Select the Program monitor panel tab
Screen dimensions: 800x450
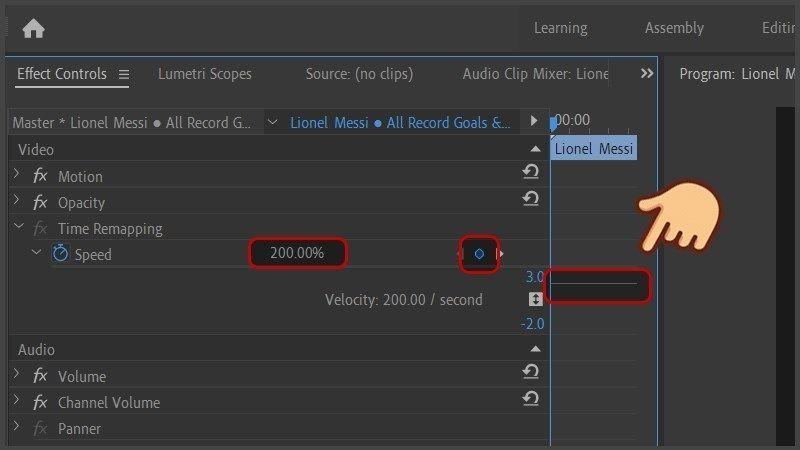click(x=737, y=74)
